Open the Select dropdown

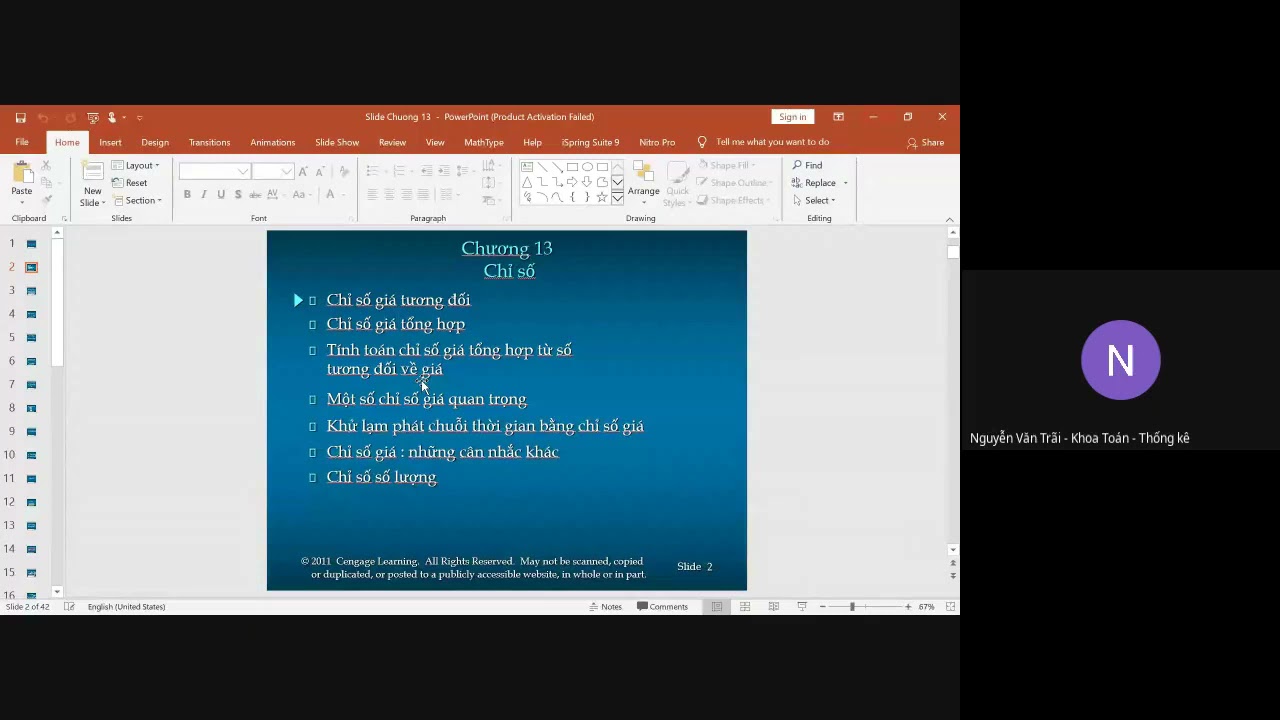(813, 200)
